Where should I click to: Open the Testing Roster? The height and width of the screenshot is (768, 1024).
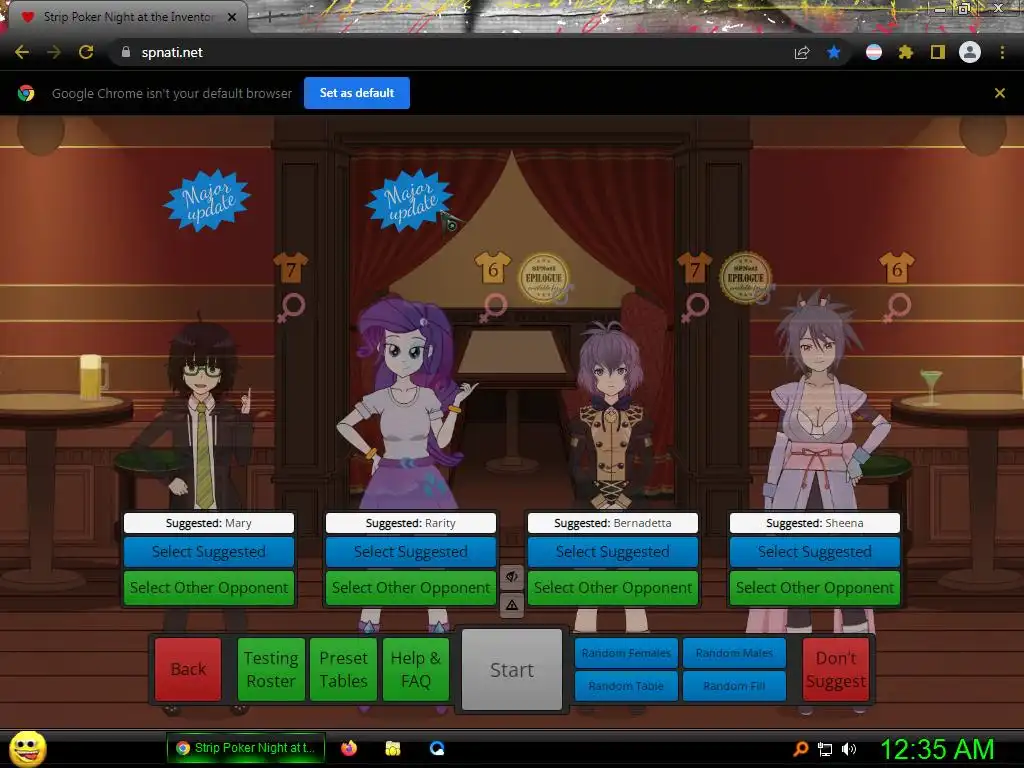[271, 669]
